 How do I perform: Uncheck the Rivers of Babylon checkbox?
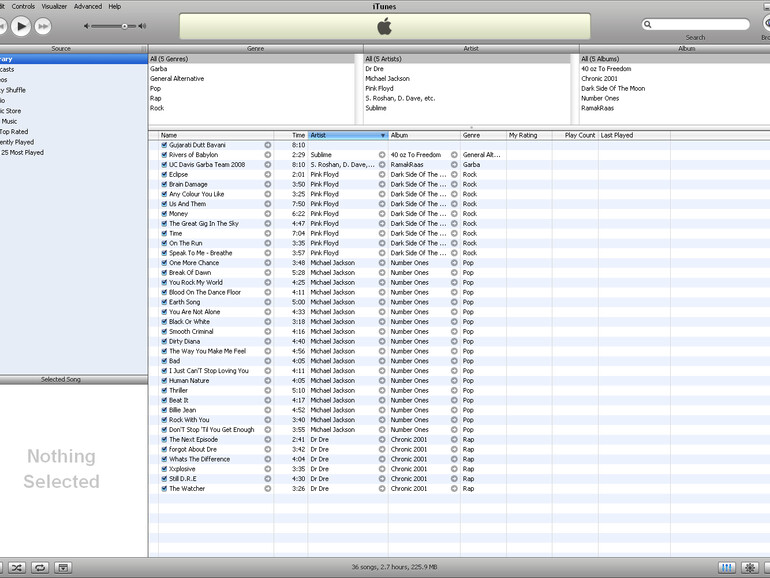165,155
